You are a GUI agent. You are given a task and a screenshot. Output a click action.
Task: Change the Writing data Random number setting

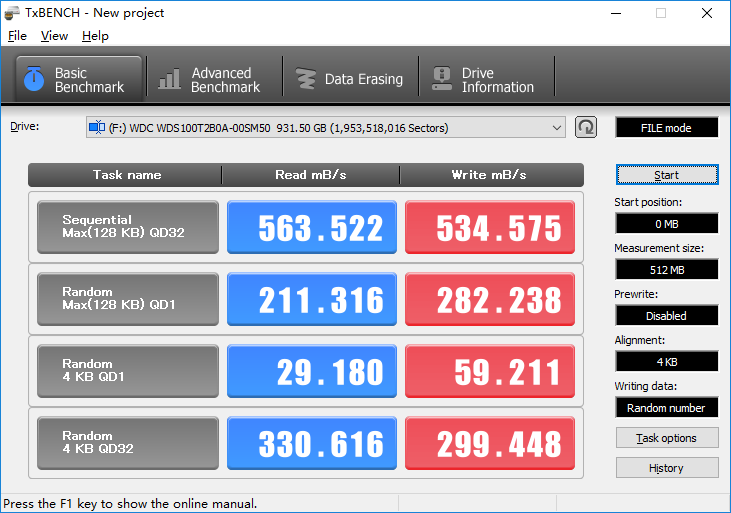coord(666,407)
